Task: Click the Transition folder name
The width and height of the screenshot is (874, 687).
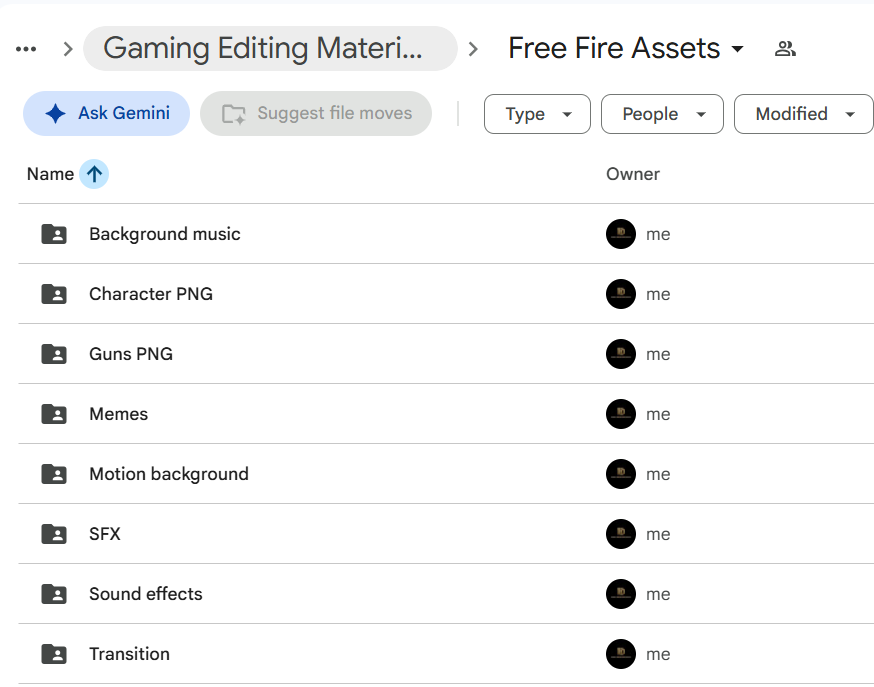Action: (129, 654)
